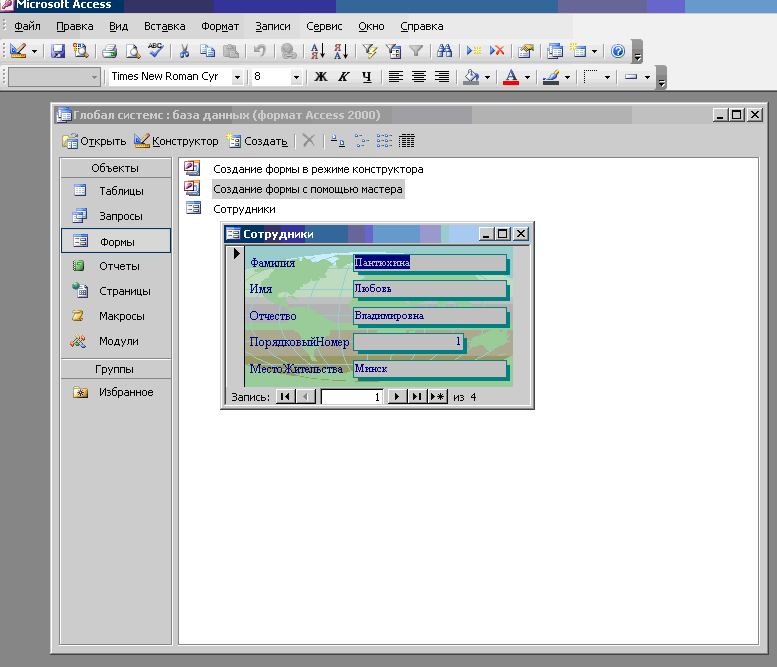This screenshot has width=777, height=667.
Task: Align text right
Action: point(442,77)
